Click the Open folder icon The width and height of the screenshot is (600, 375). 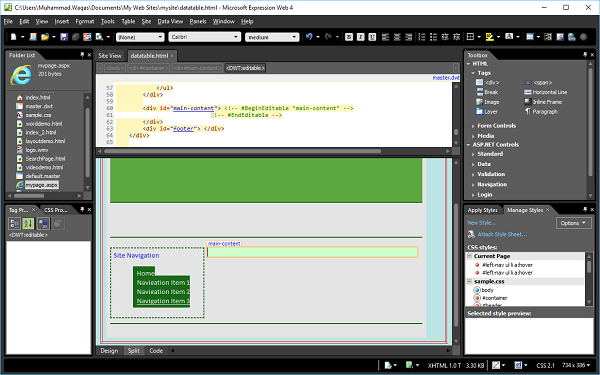(45, 37)
